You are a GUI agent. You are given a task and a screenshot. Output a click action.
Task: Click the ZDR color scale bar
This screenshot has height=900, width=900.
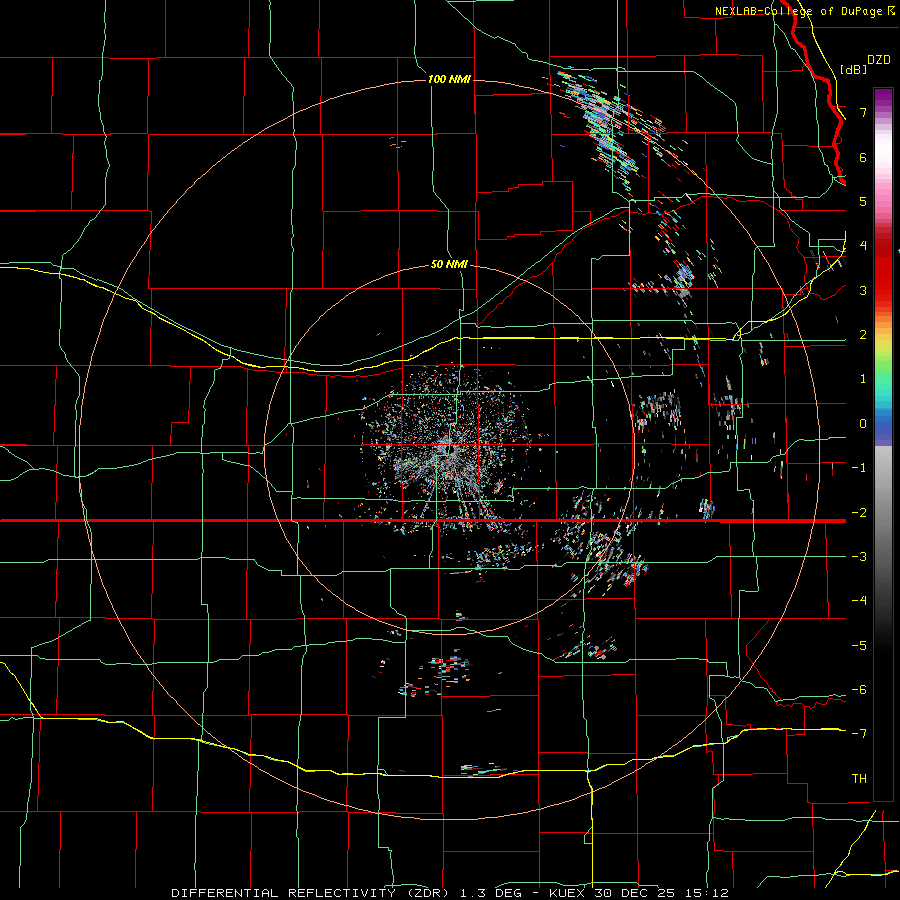point(883,444)
